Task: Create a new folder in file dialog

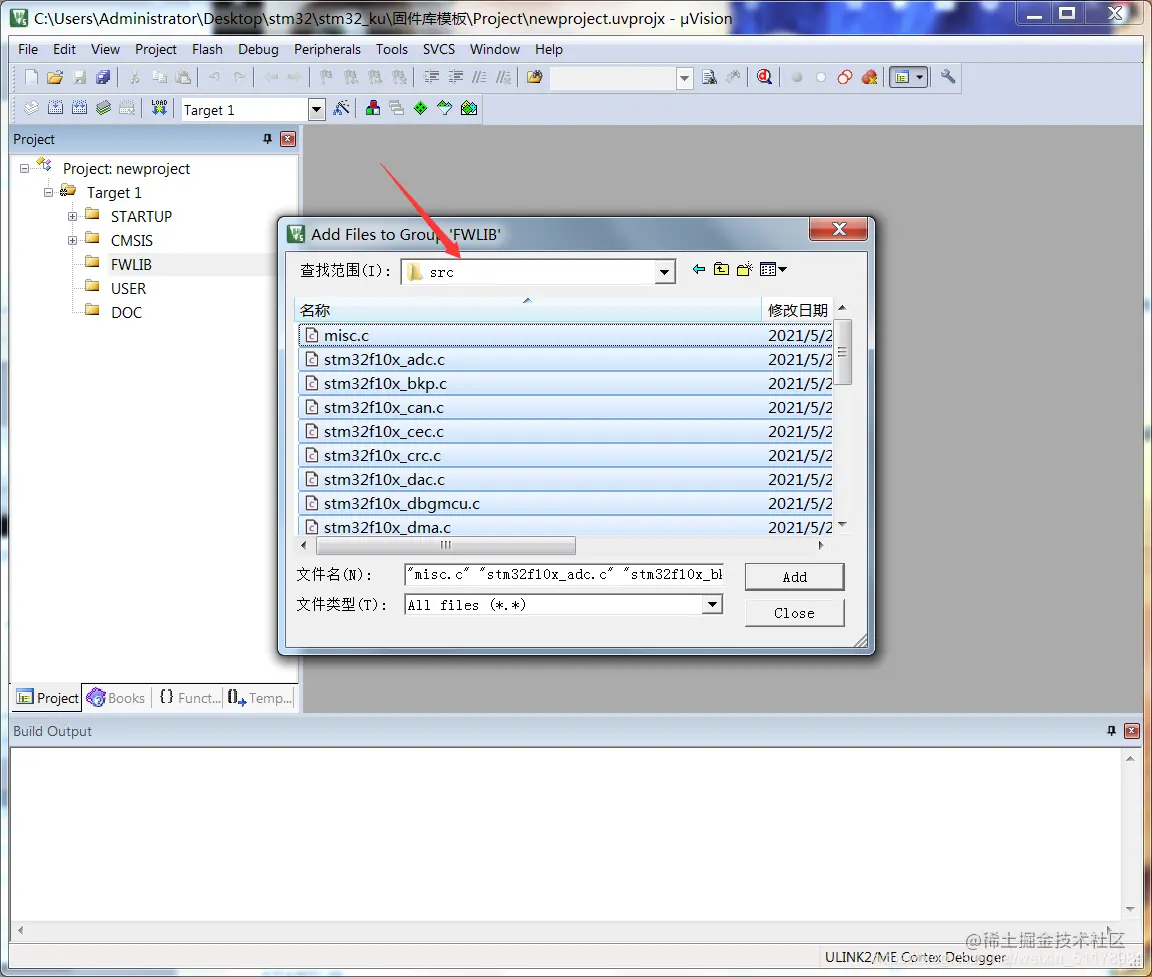Action: tap(744, 270)
